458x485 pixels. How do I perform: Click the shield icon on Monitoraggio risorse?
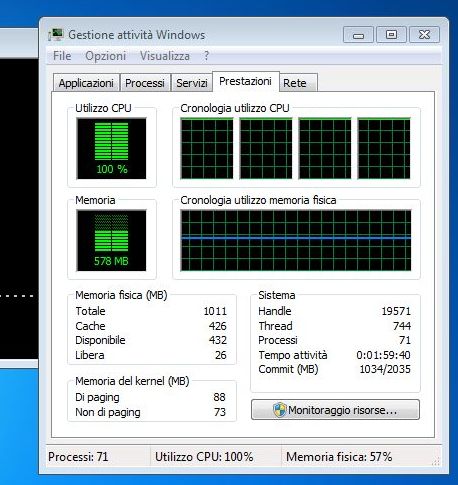coord(280,410)
